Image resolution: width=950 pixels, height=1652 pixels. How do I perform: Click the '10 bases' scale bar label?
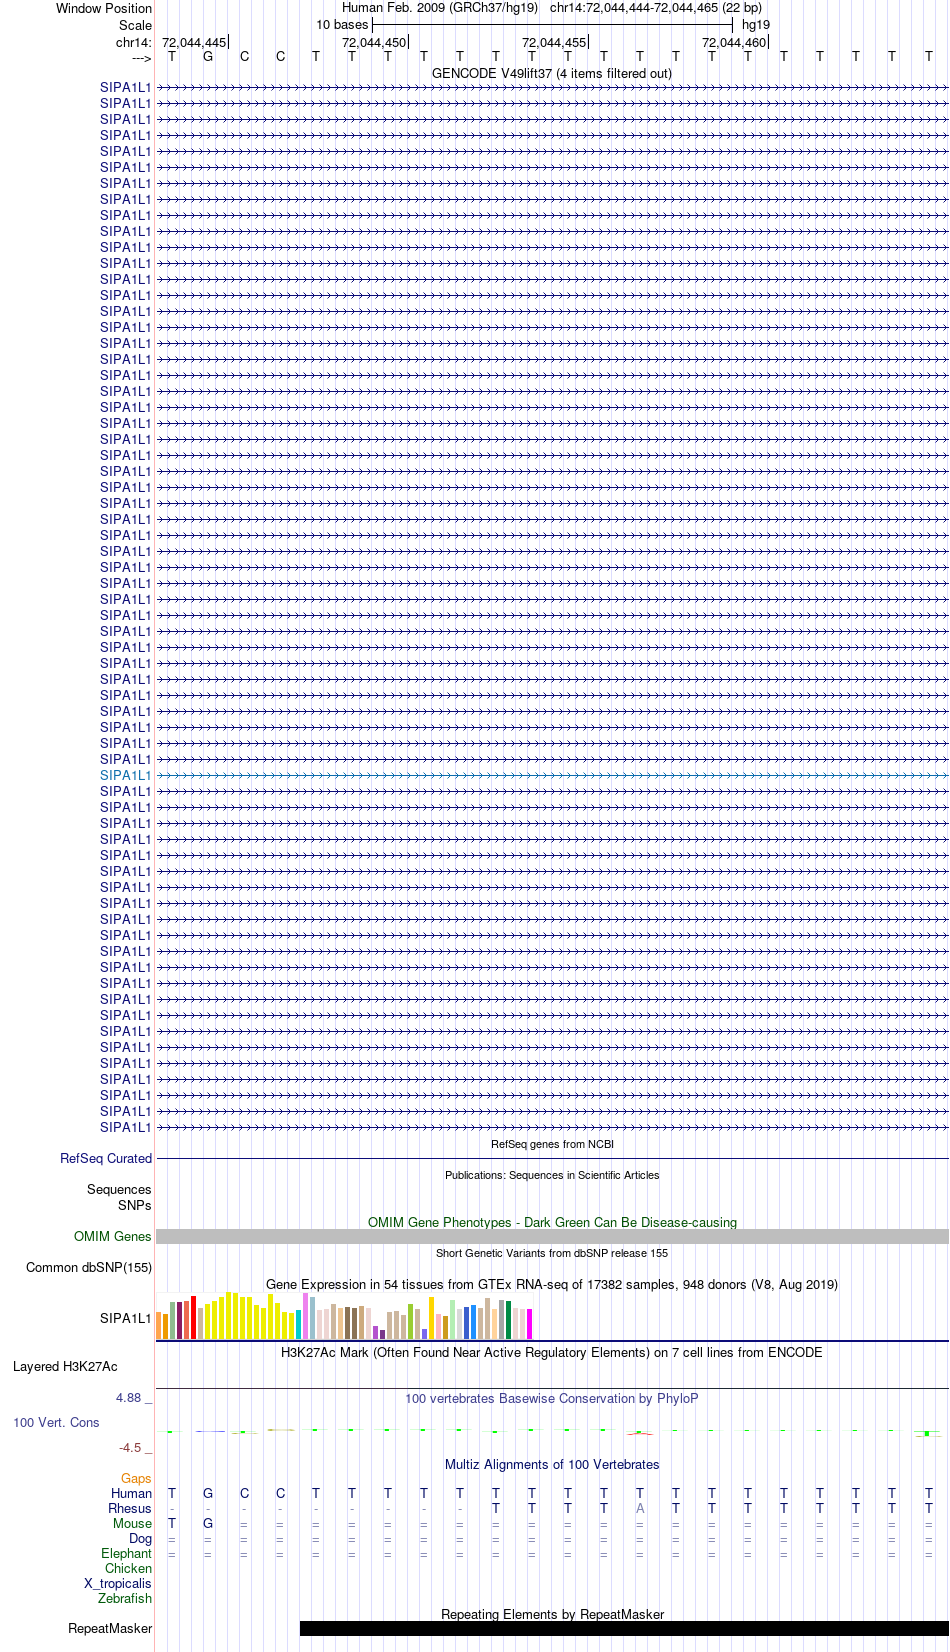click(342, 24)
